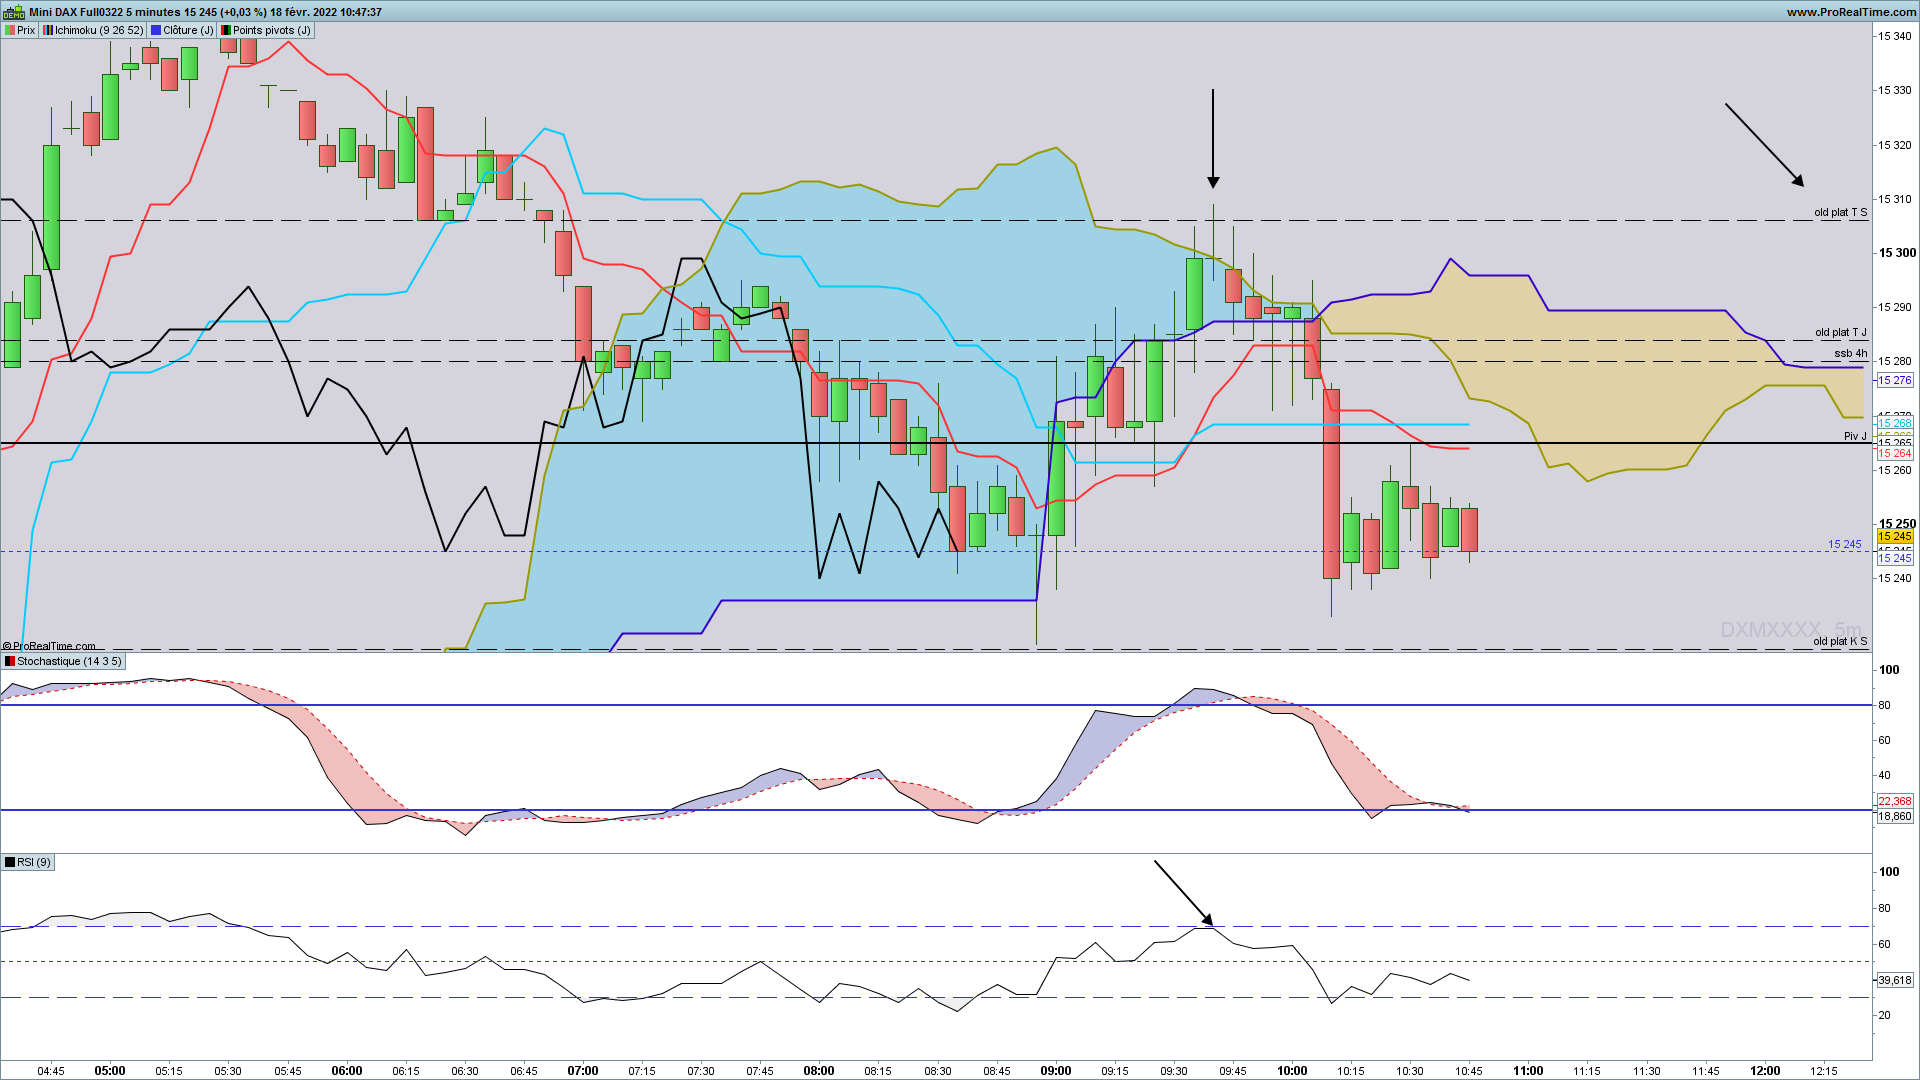This screenshot has height=1080, width=1920.
Task: Click the blue 15 276 price tag on axis
Action: point(1895,380)
